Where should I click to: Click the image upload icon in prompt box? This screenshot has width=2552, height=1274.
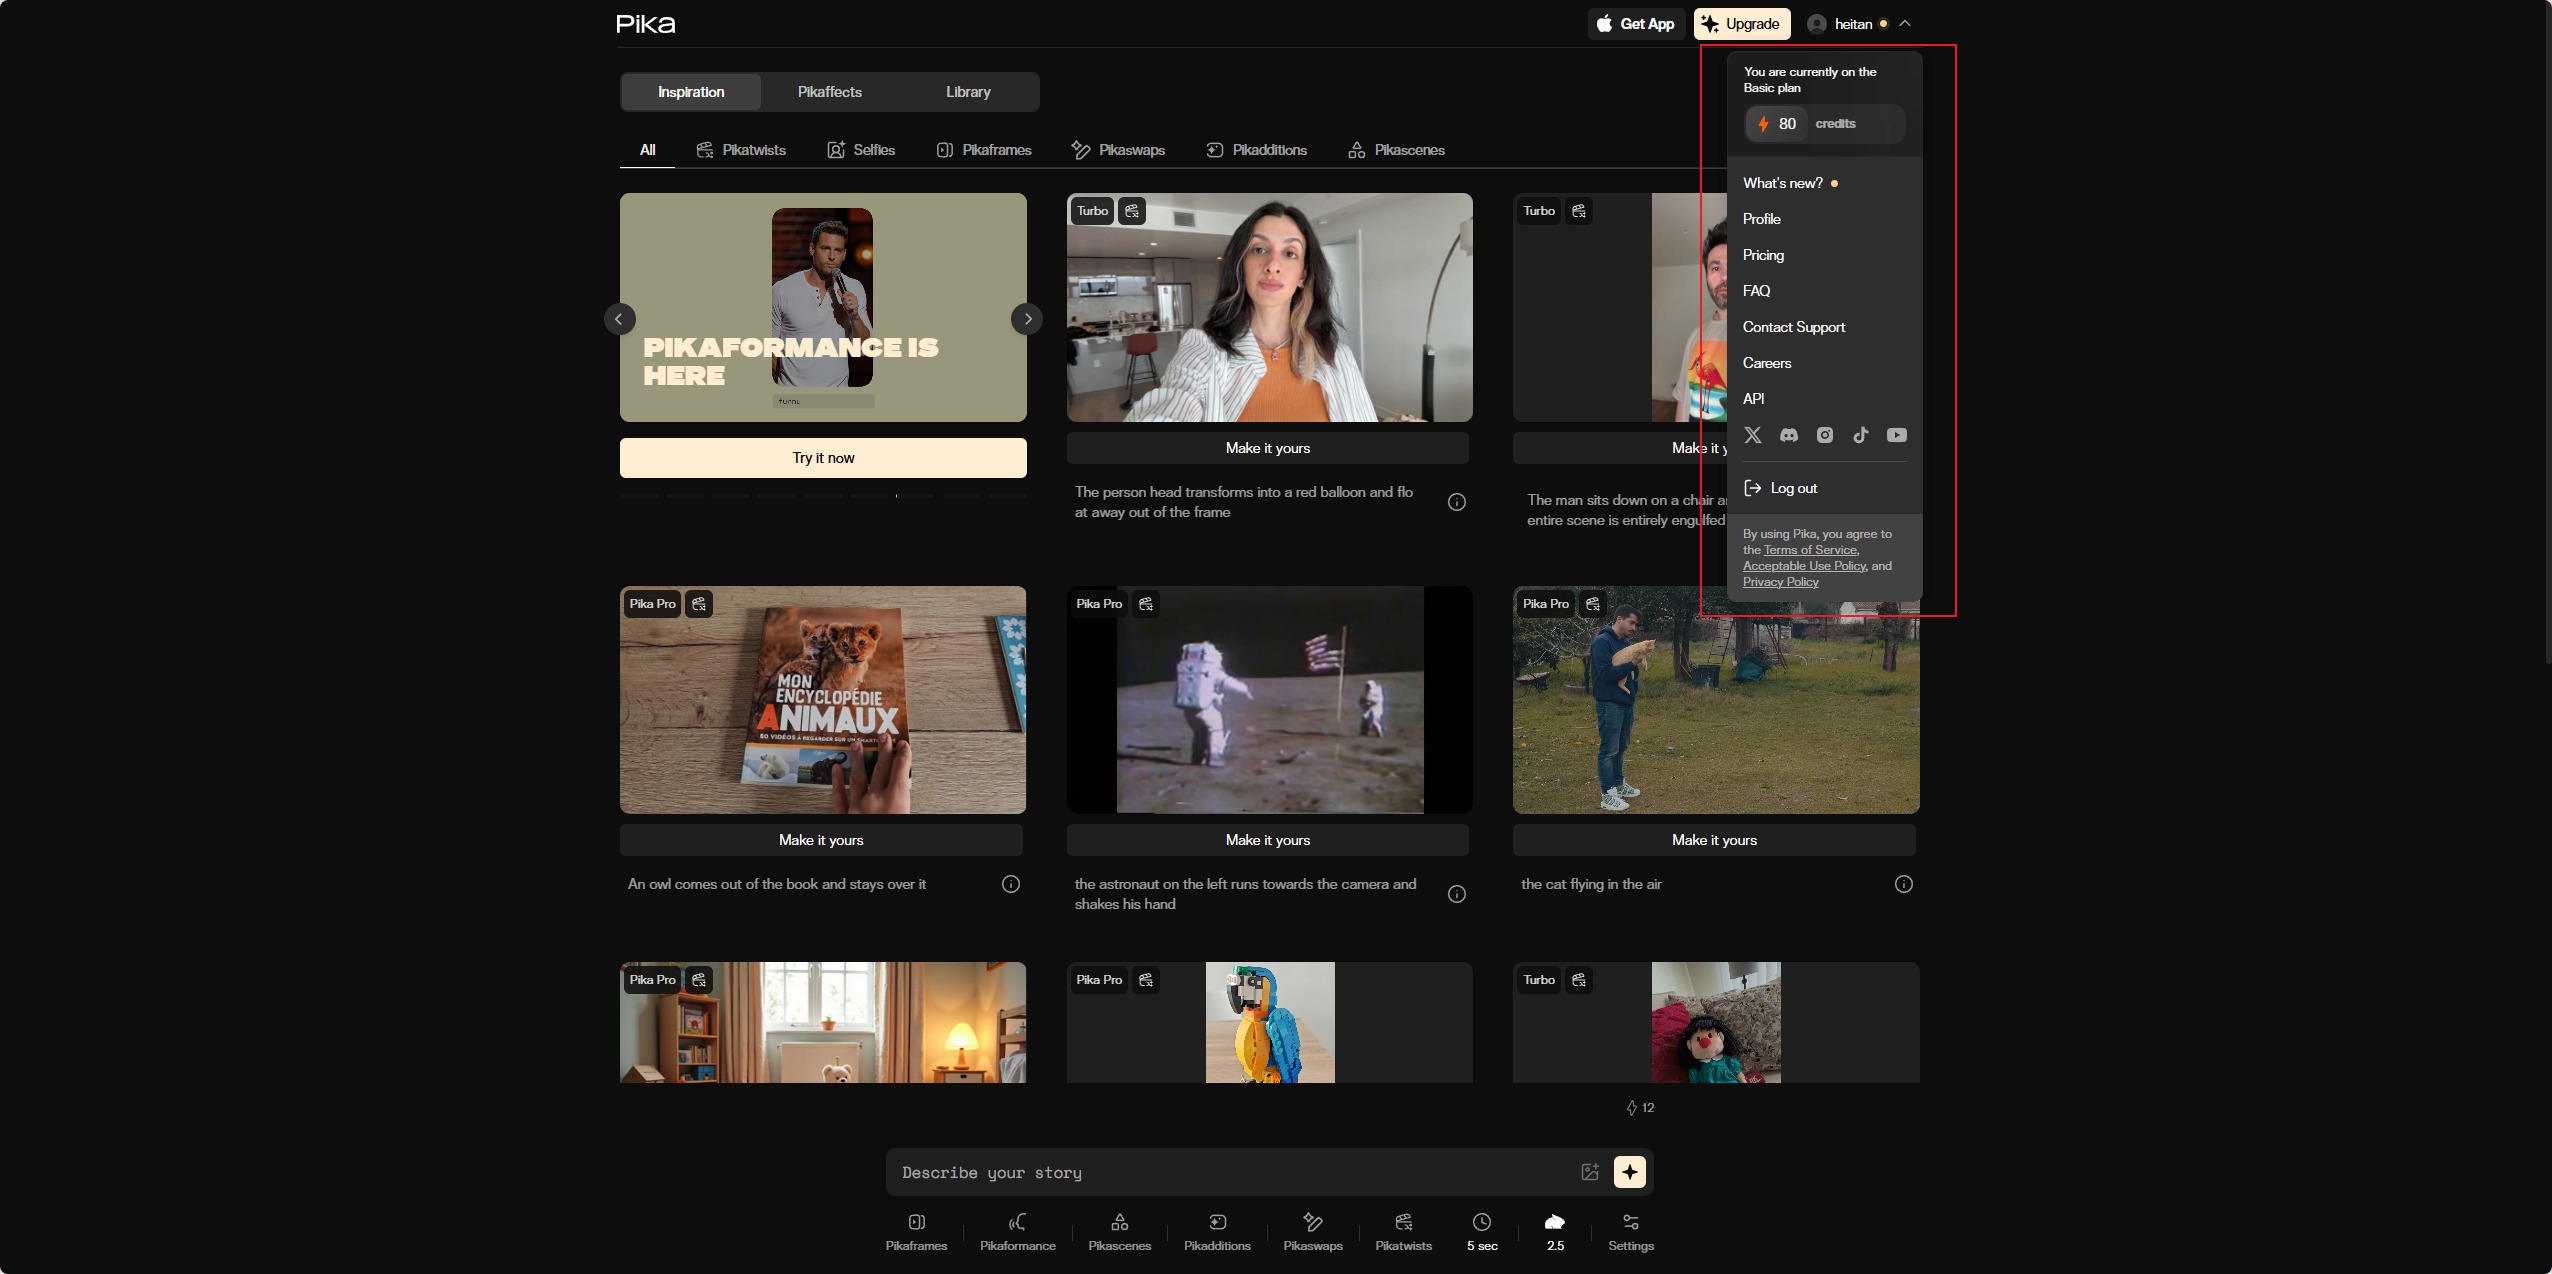point(1590,1172)
